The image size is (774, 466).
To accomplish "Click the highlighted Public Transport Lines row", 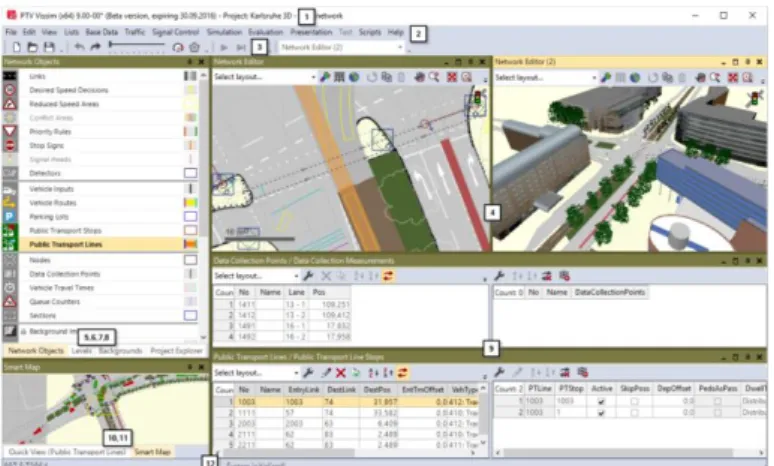I will tap(101, 244).
